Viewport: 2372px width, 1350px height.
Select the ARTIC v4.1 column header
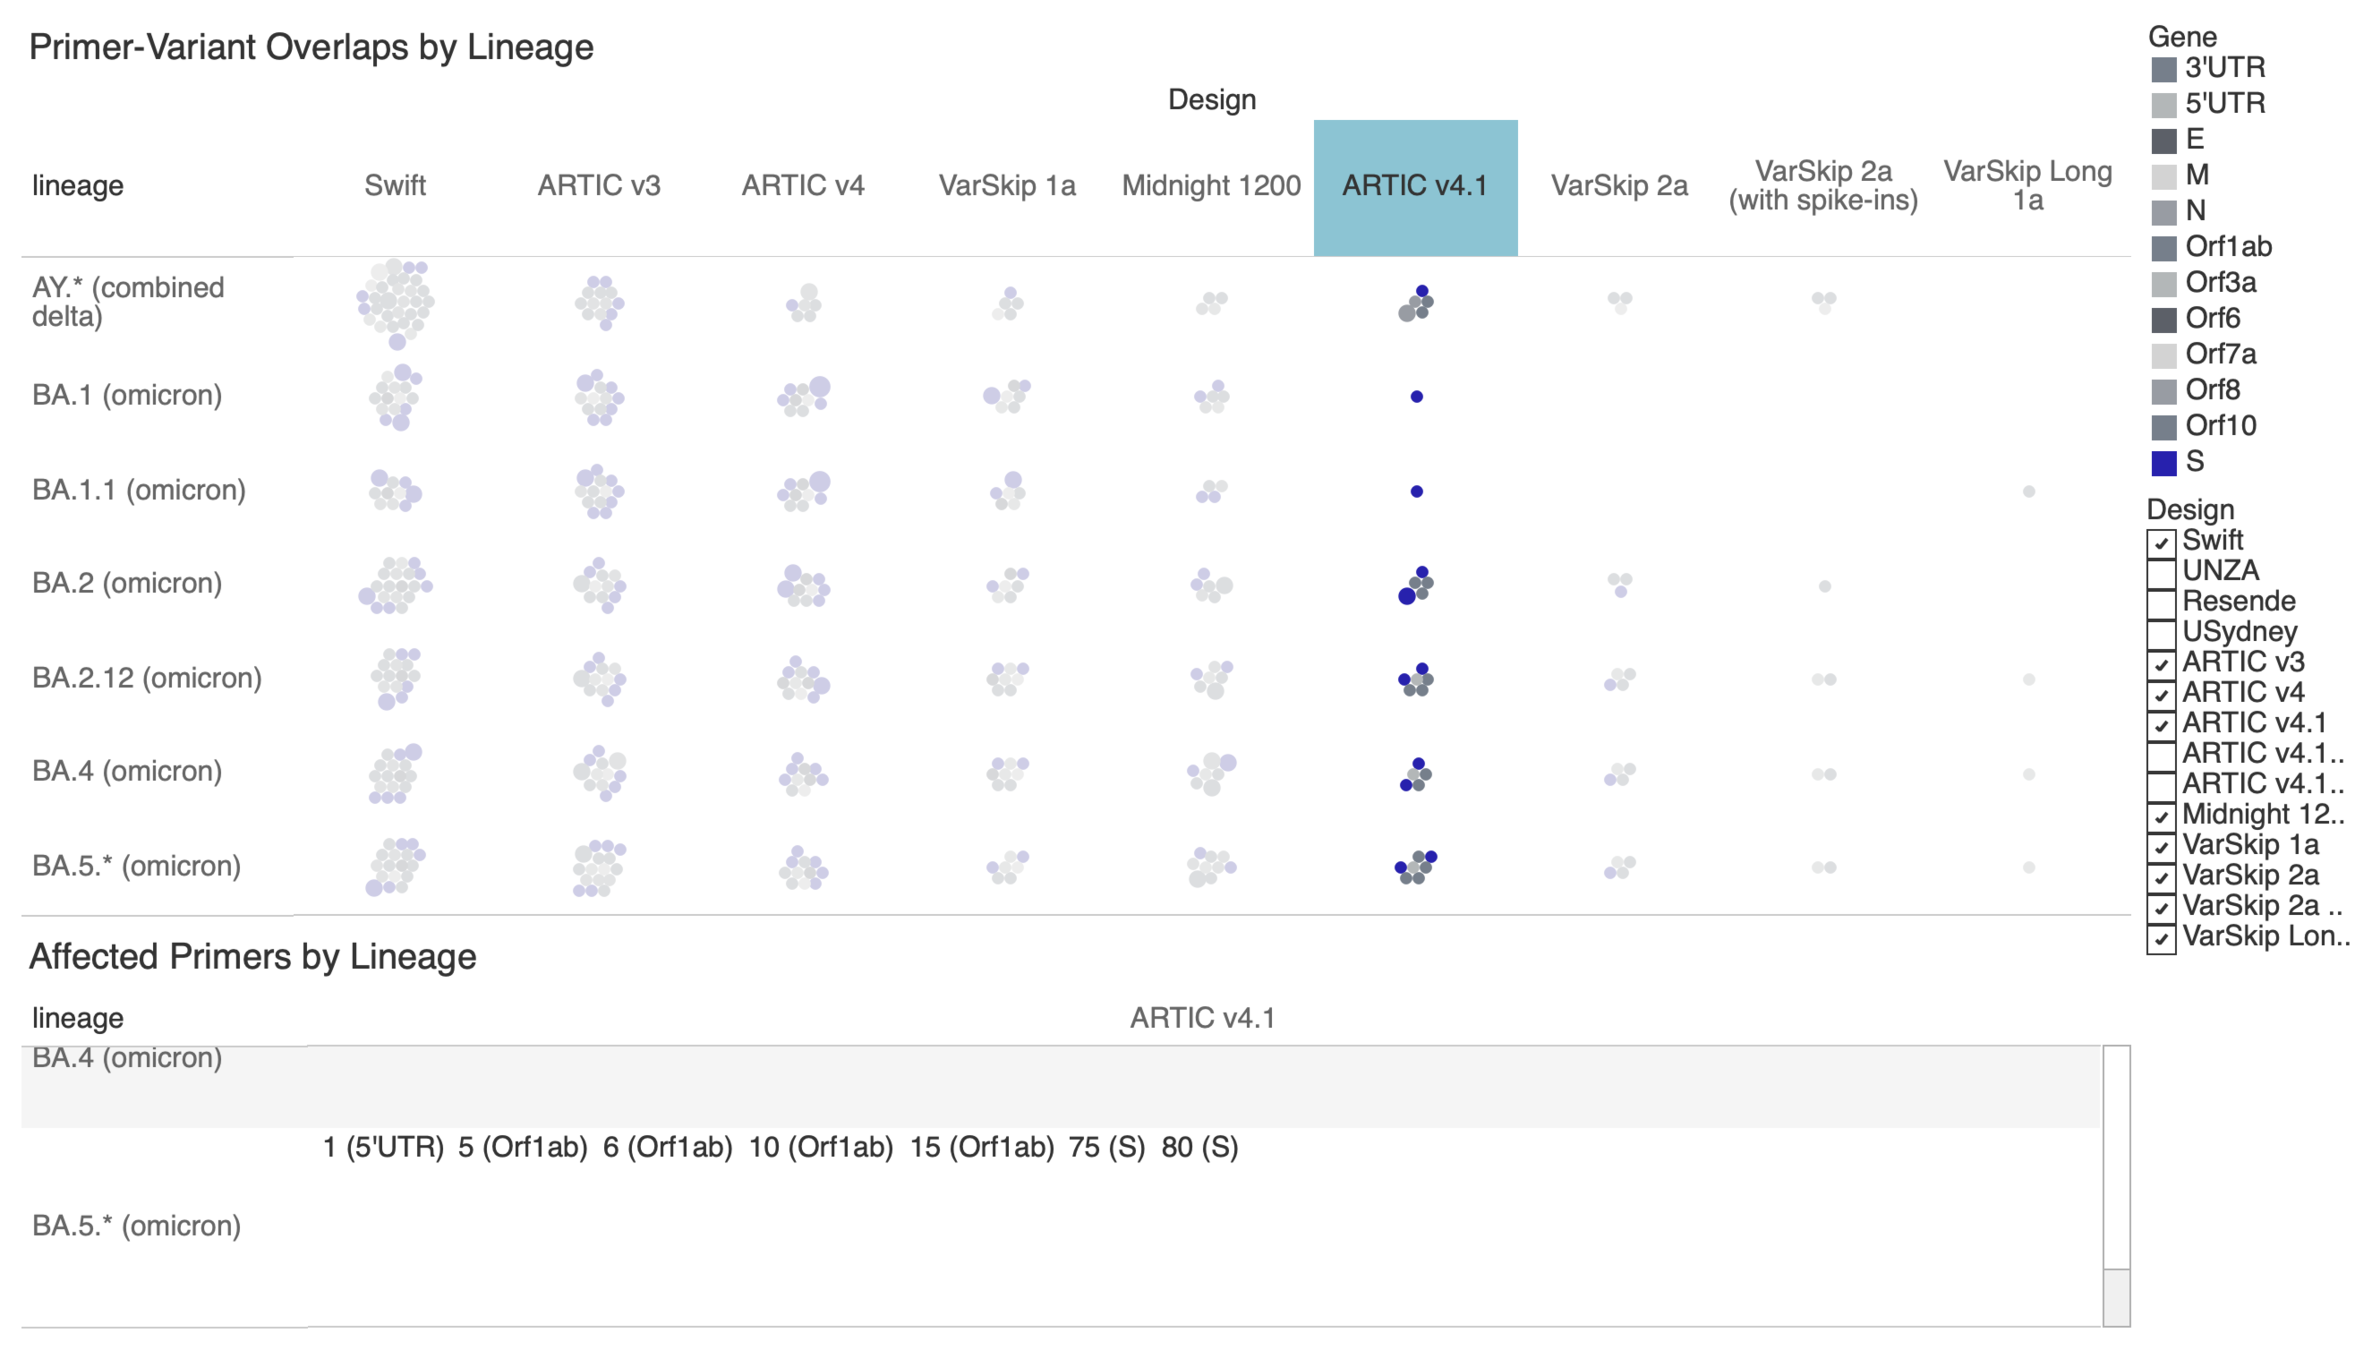(1414, 187)
